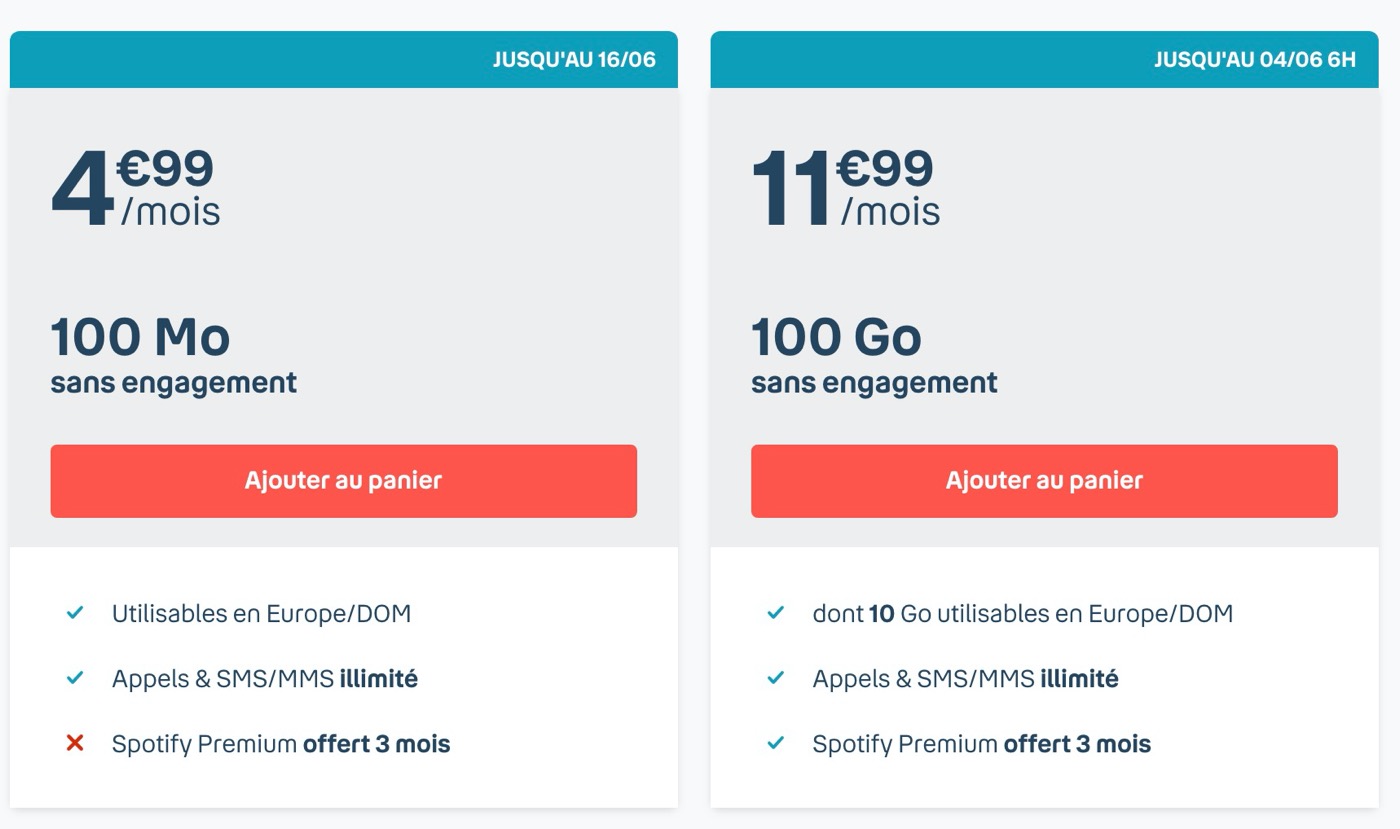The image size is (1400, 829).
Task: Select the JUSQU'AU 16/06 banner
Action: 344,59
